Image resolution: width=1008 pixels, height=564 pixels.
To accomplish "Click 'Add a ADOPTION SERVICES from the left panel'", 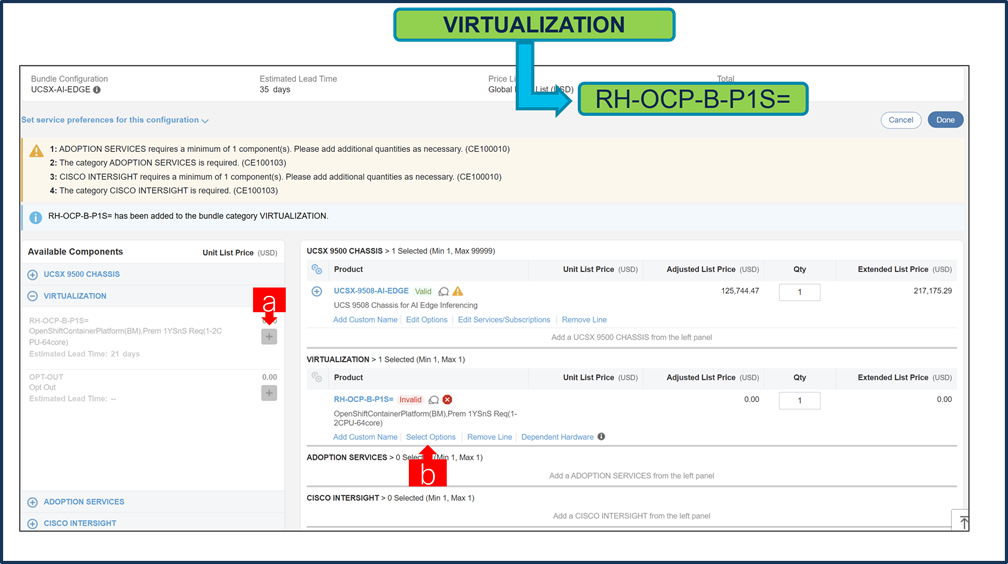I will tap(631, 476).
